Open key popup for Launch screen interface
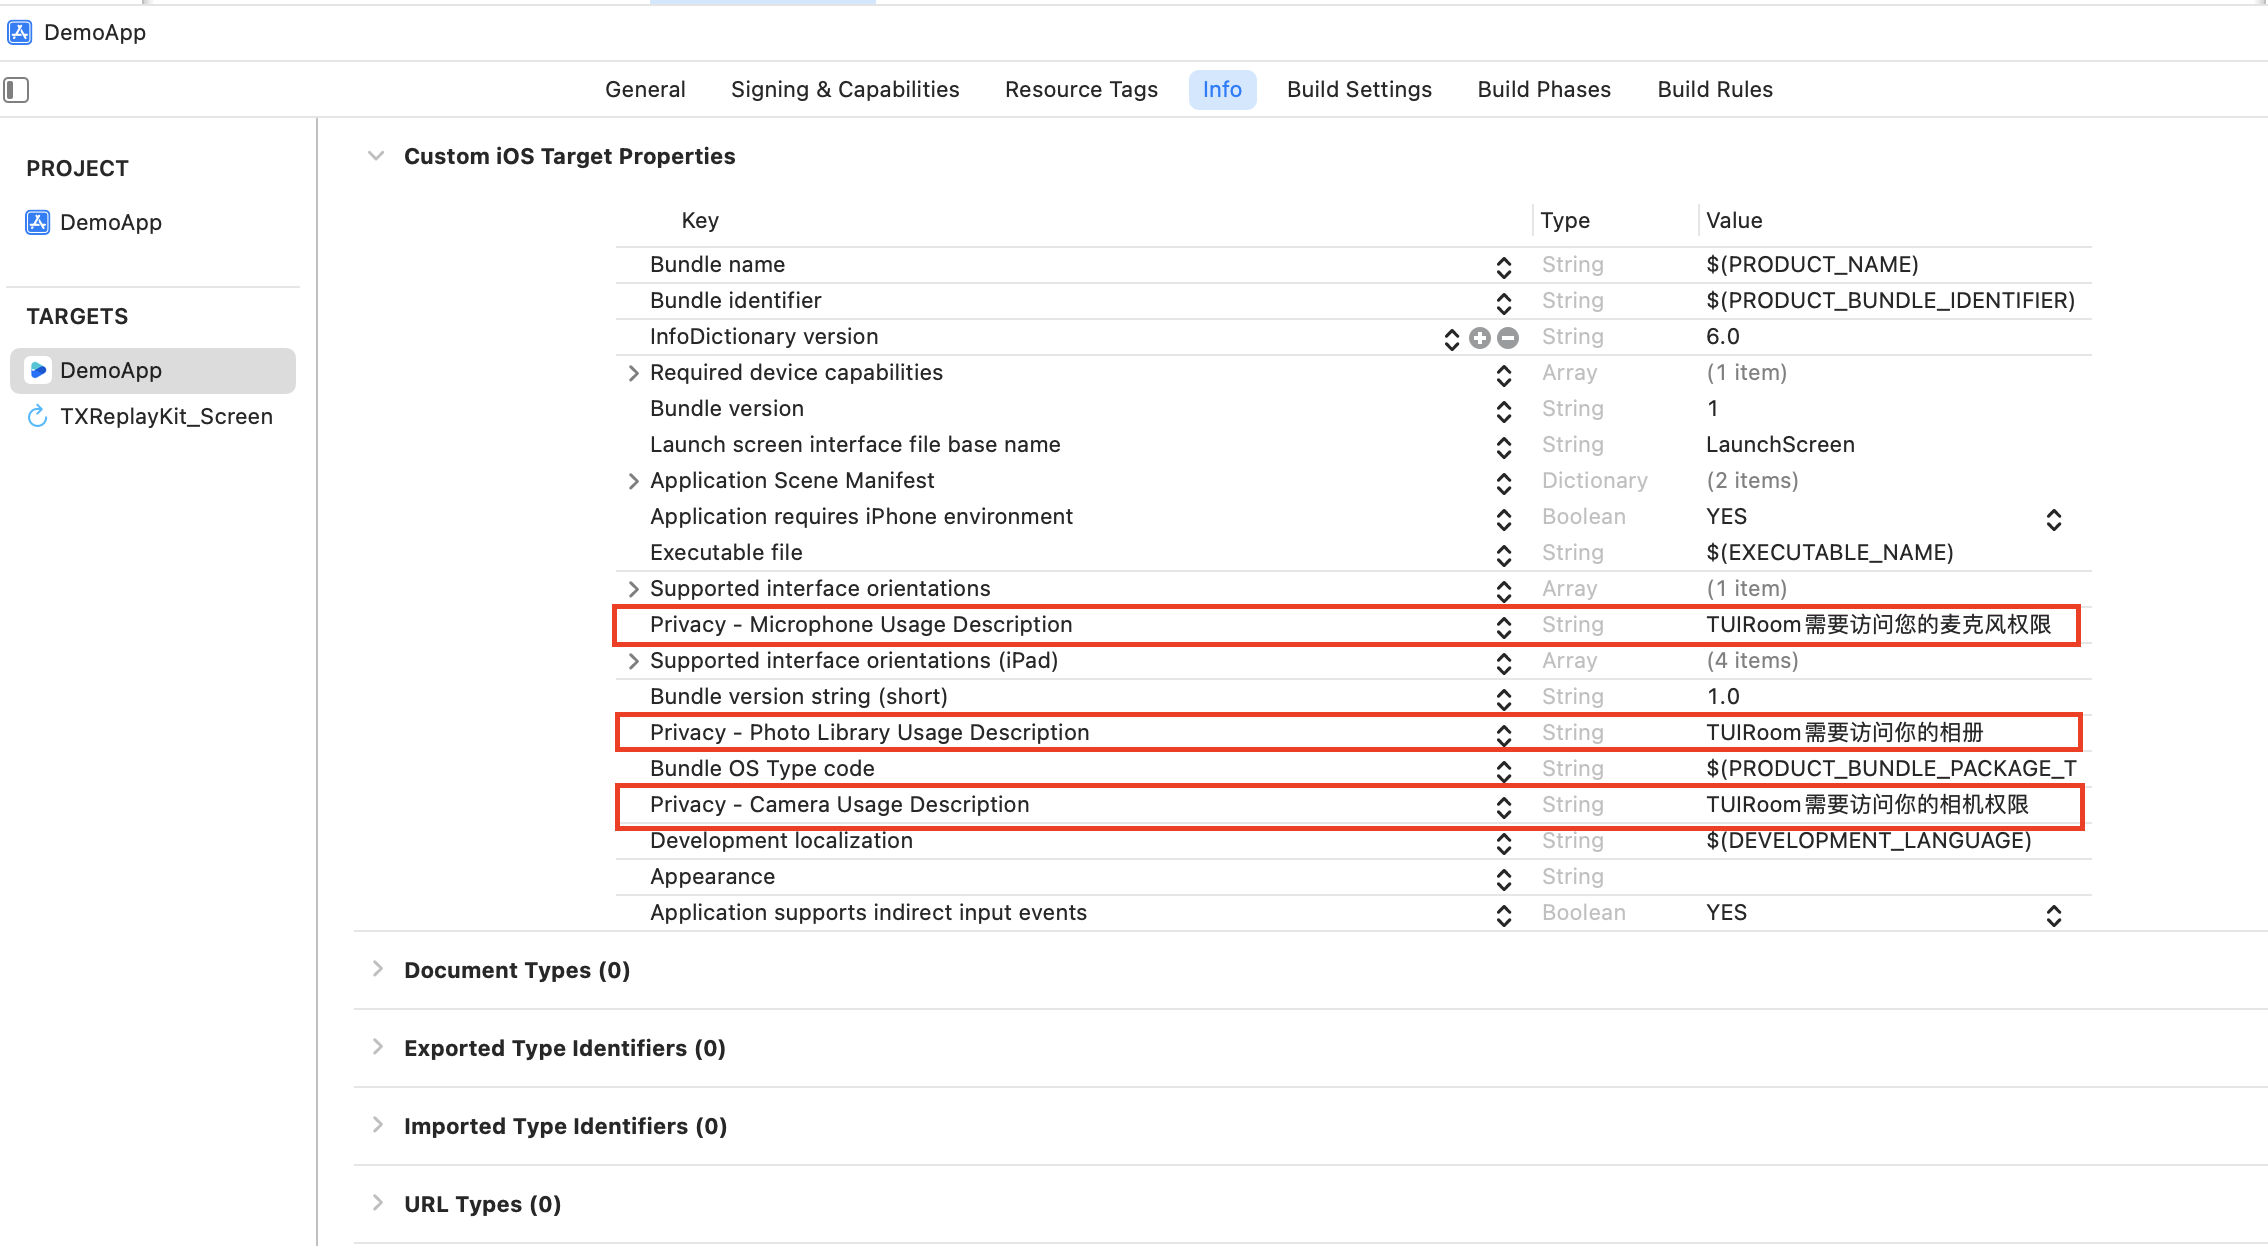Screen dimensions: 2268x1246 tap(1504, 447)
